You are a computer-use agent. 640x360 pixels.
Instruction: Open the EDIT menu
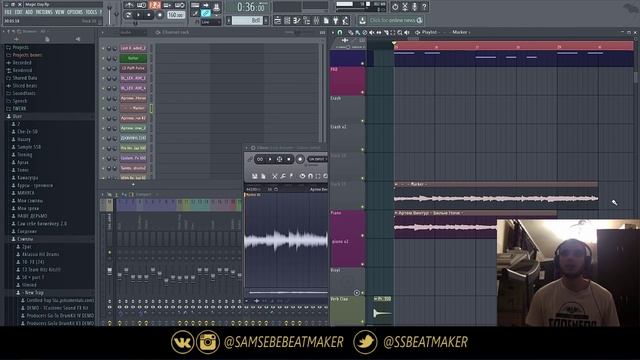click(19, 12)
